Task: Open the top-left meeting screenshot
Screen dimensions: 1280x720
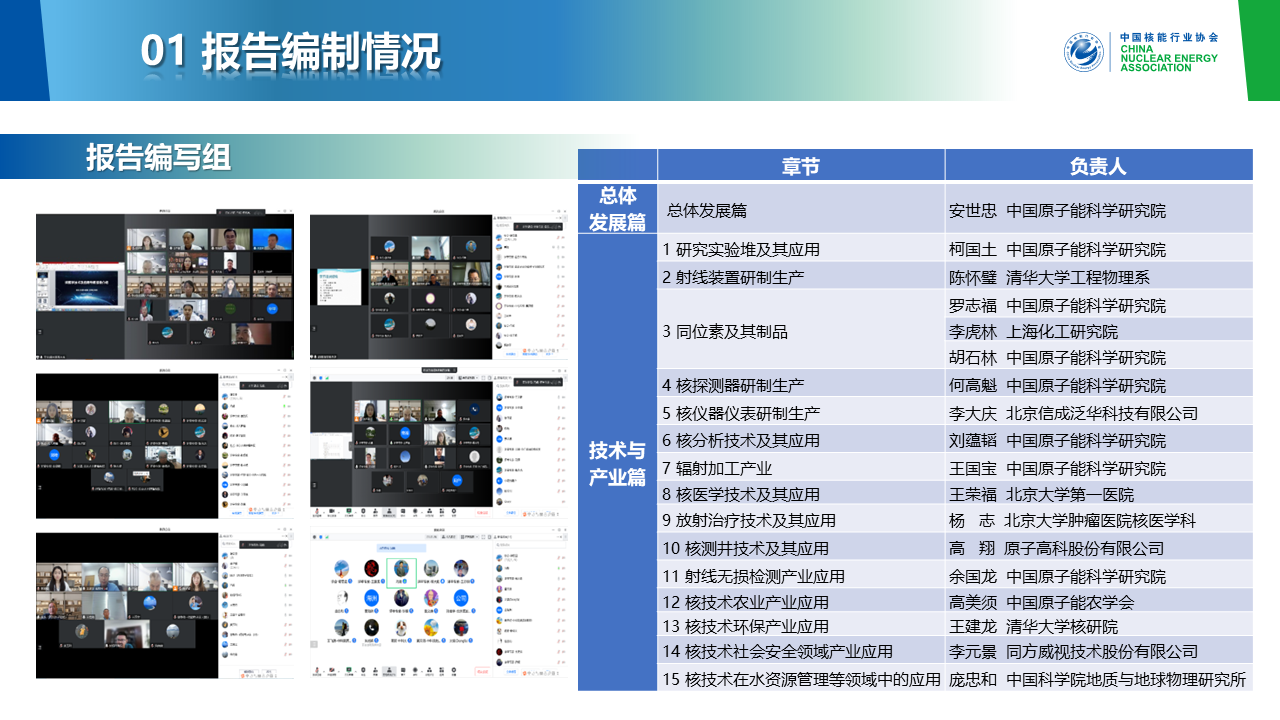Action: tap(165, 286)
